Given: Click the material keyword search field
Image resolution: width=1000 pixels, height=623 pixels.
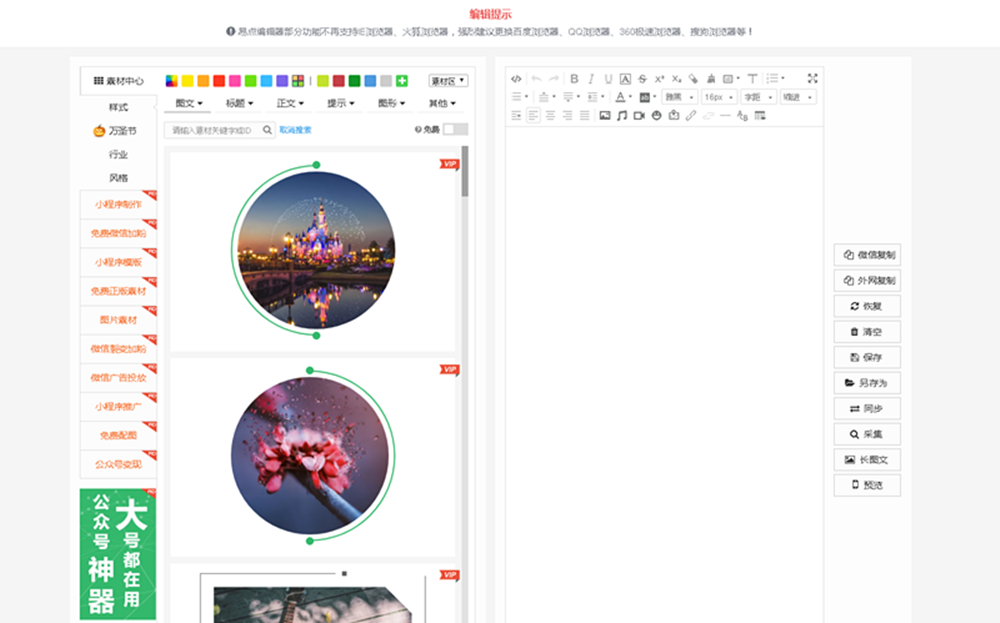Looking at the screenshot, I should [x=214, y=130].
